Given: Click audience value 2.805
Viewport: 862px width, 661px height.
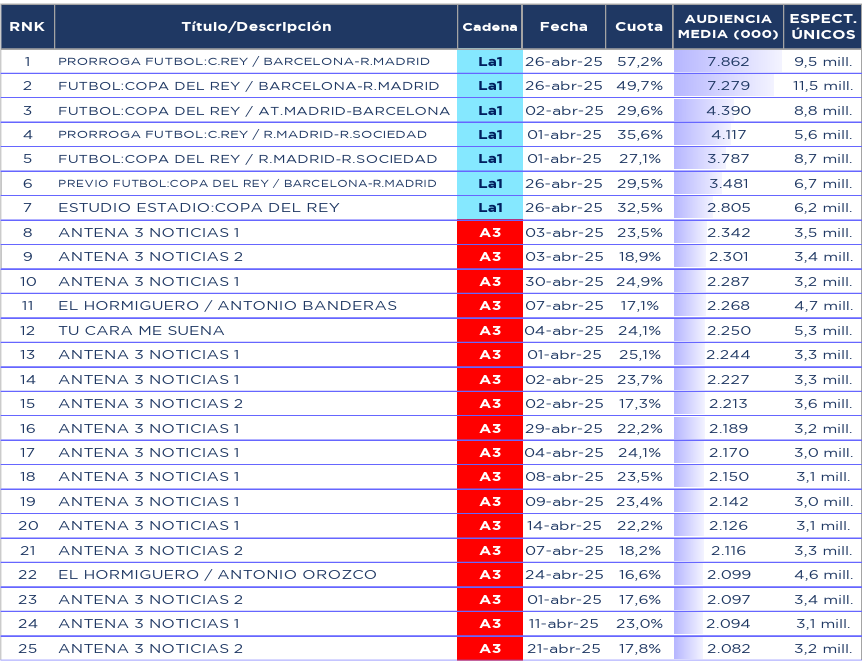Looking at the screenshot, I should (728, 208).
